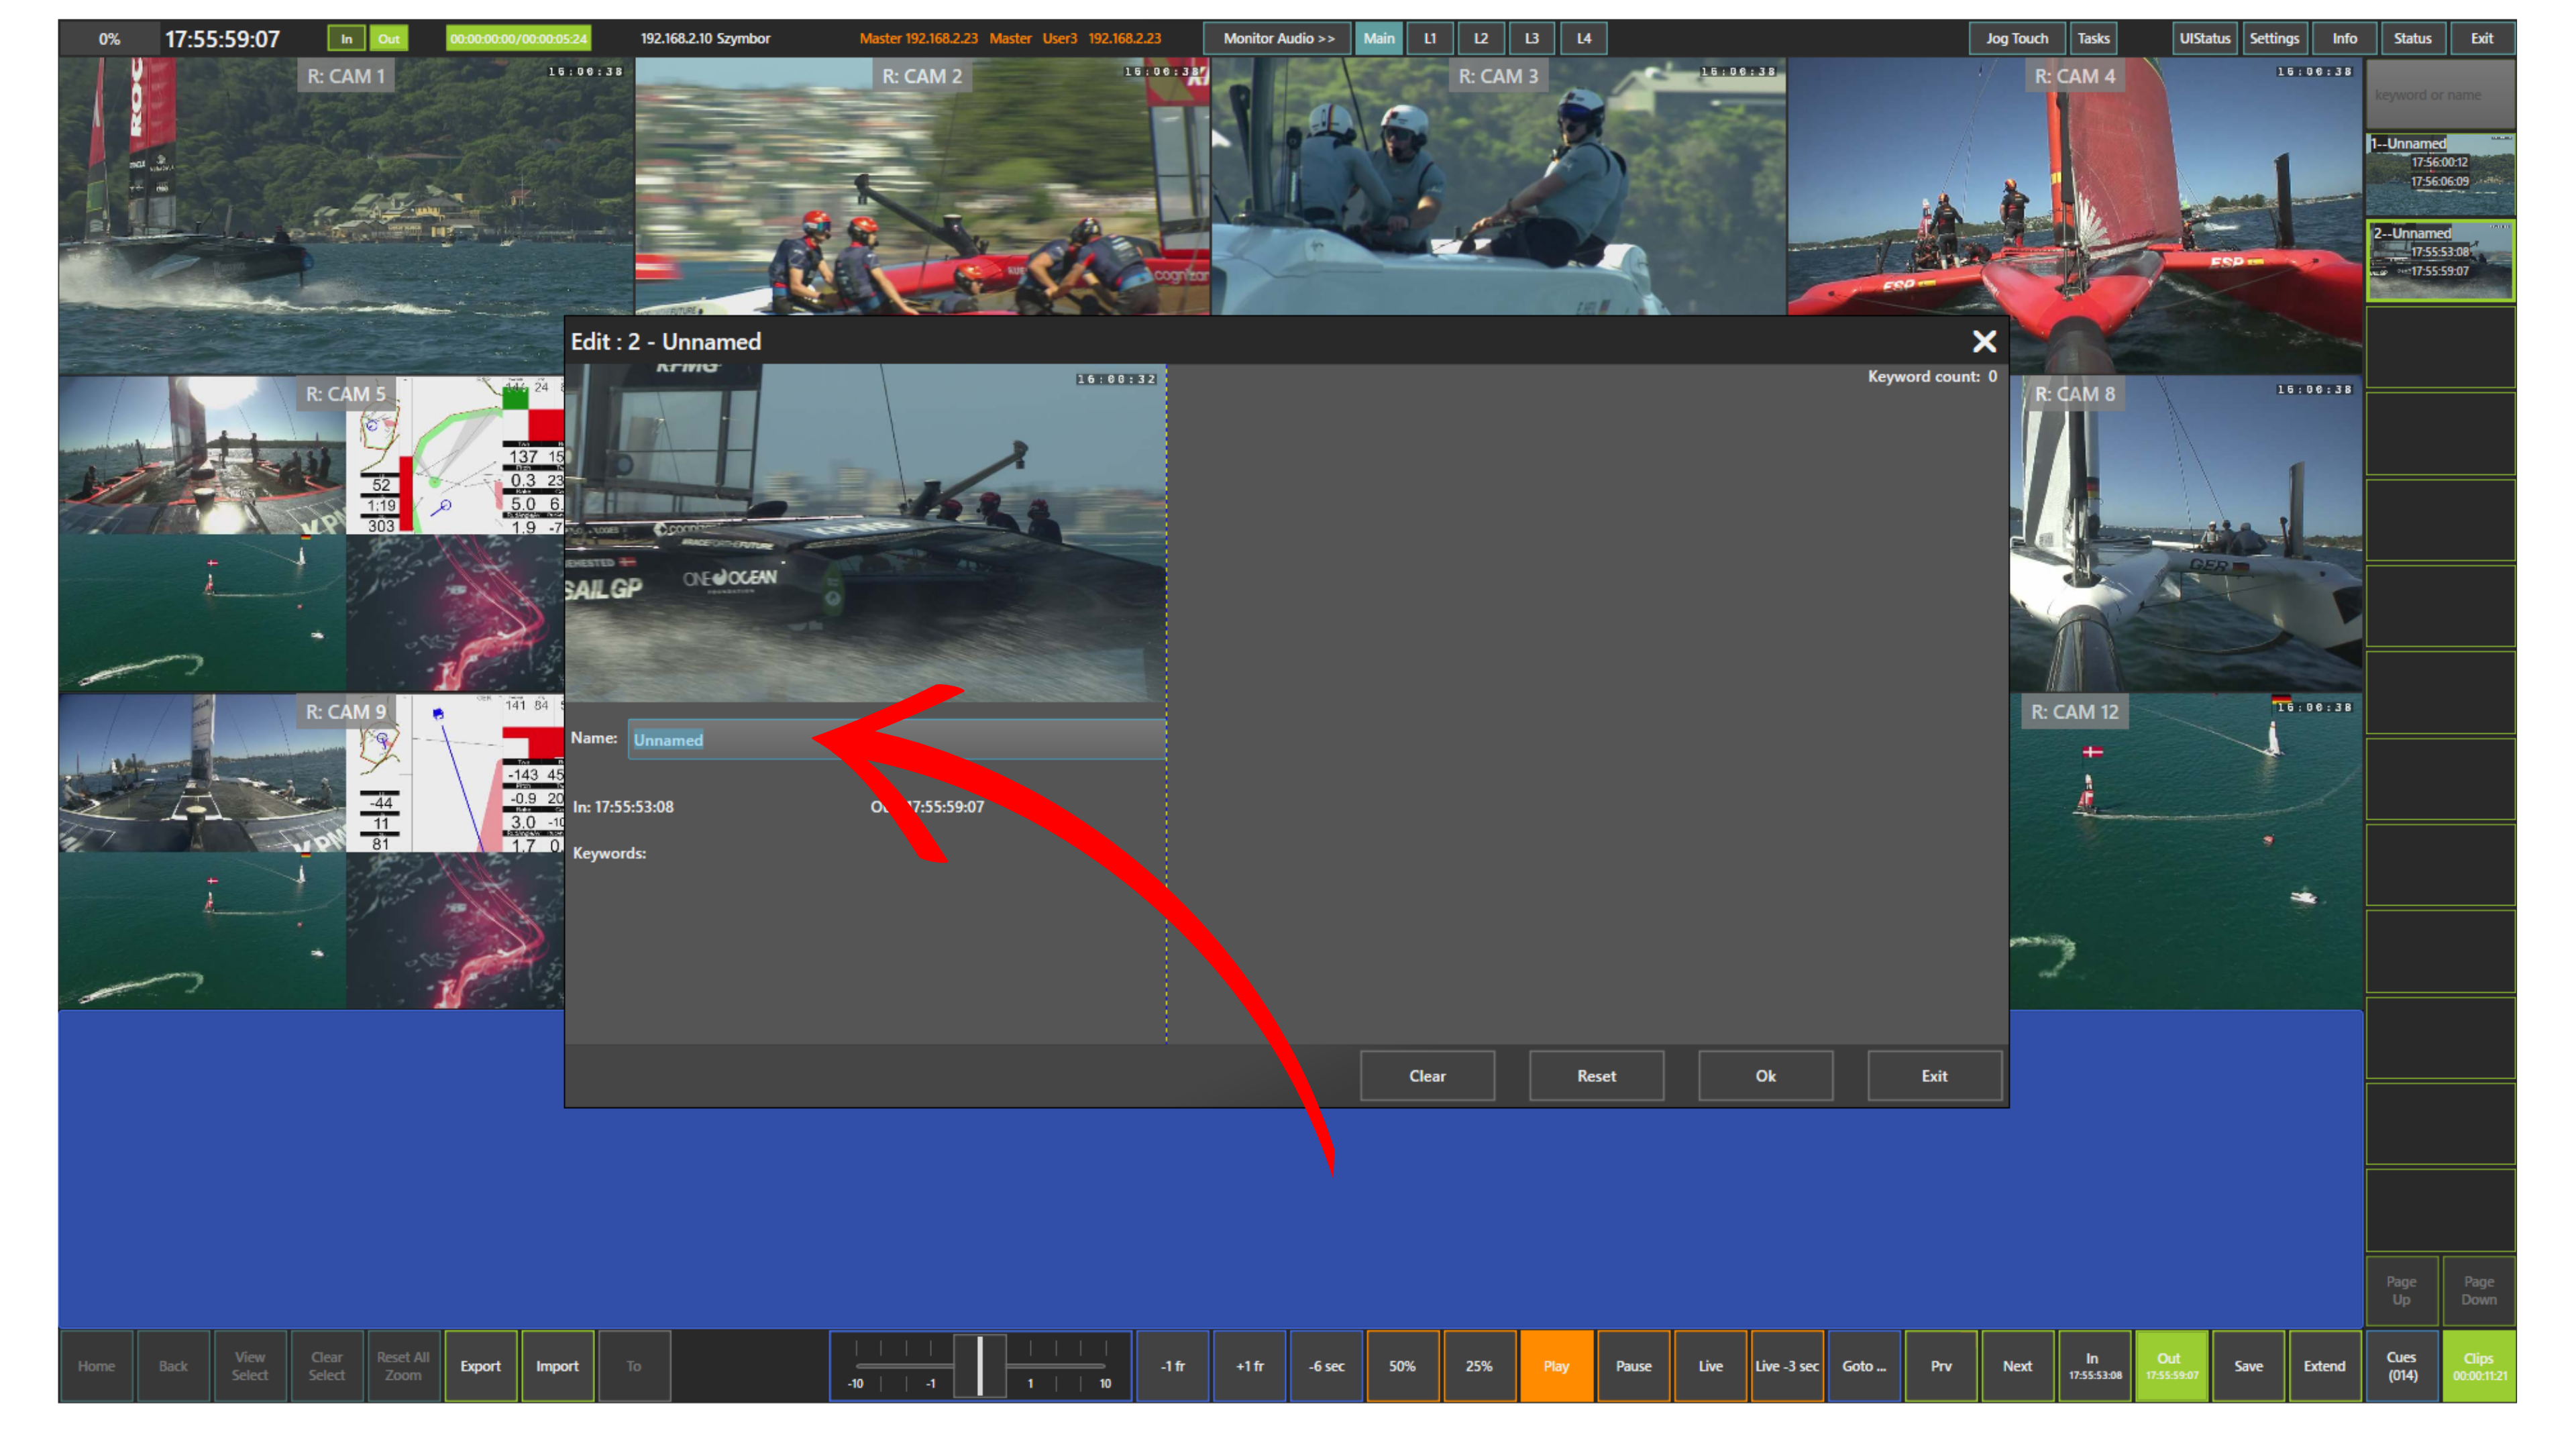Set Out point button showing 17:55:59:07
The height and width of the screenshot is (1449, 2576).
click(x=2171, y=1366)
